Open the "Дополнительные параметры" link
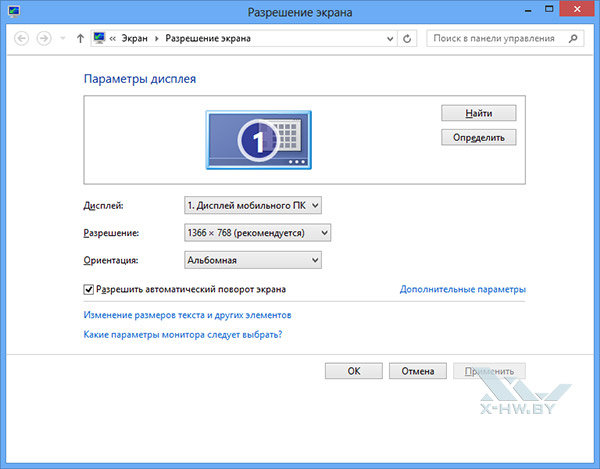Image resolution: width=600 pixels, height=469 pixels. [x=462, y=290]
